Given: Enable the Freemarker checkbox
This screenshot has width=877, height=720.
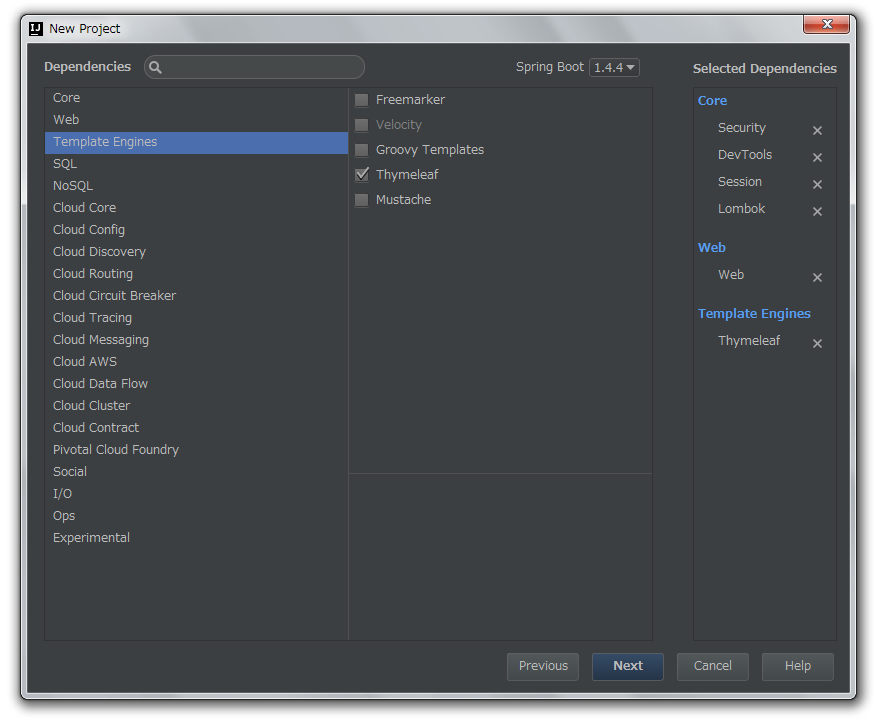Looking at the screenshot, I should pyautogui.click(x=362, y=100).
